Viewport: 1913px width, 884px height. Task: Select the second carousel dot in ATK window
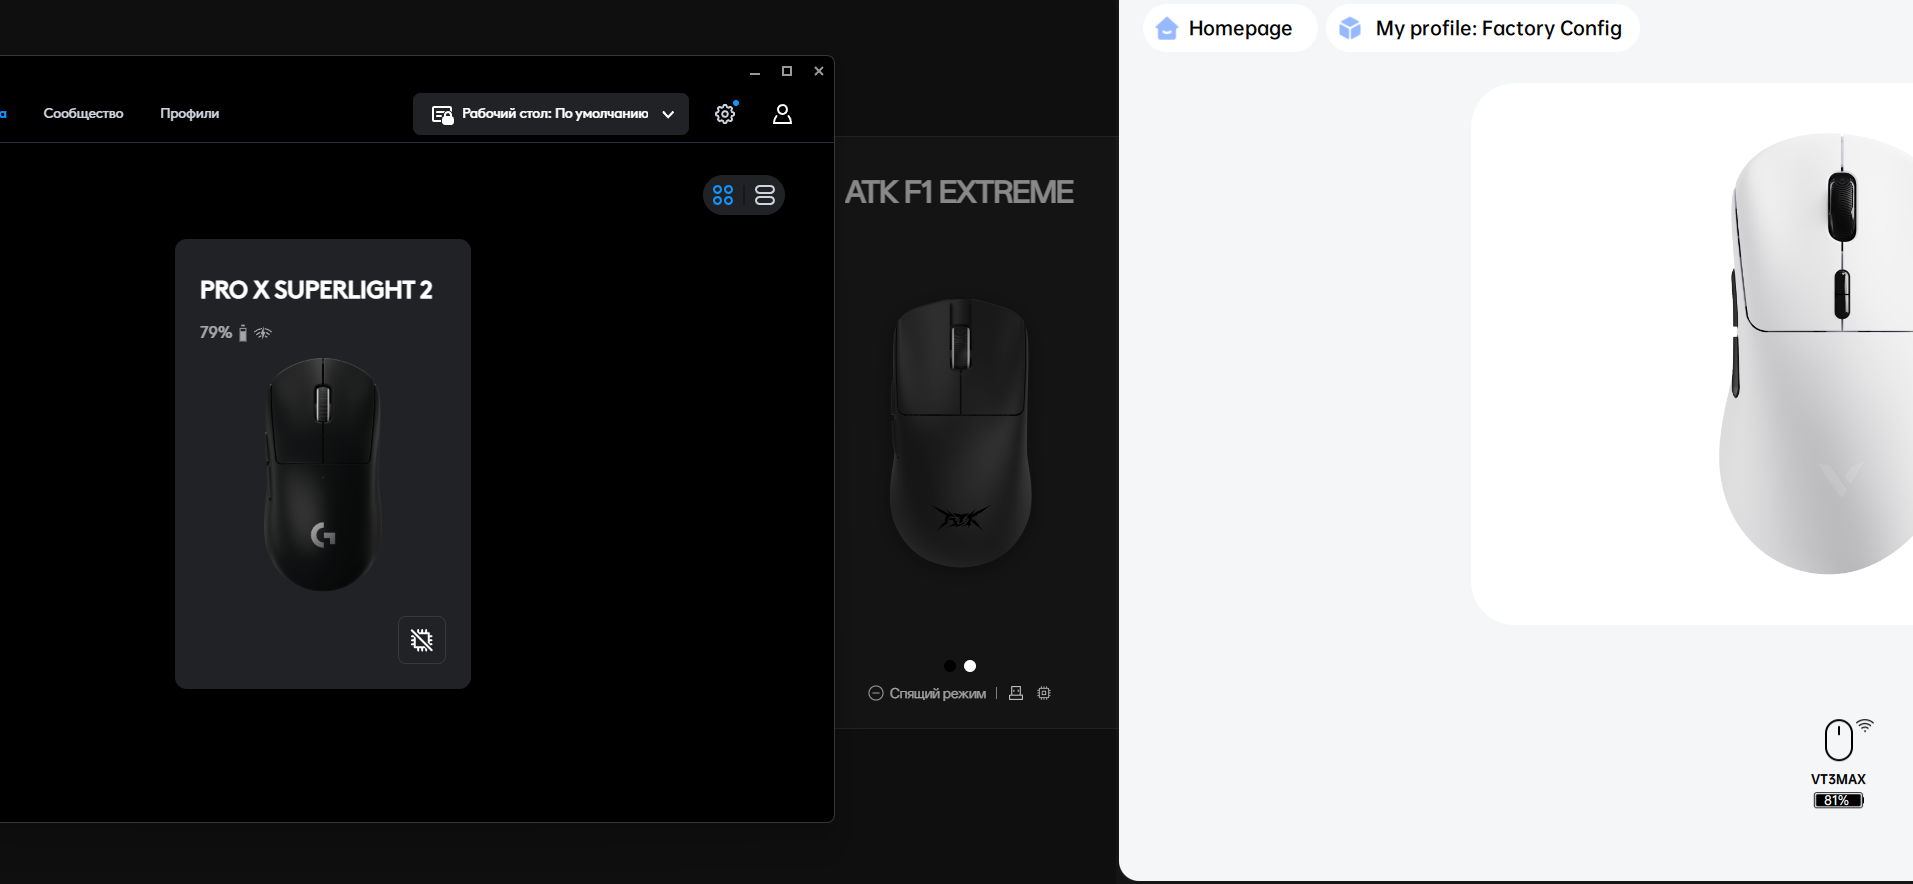tap(970, 666)
